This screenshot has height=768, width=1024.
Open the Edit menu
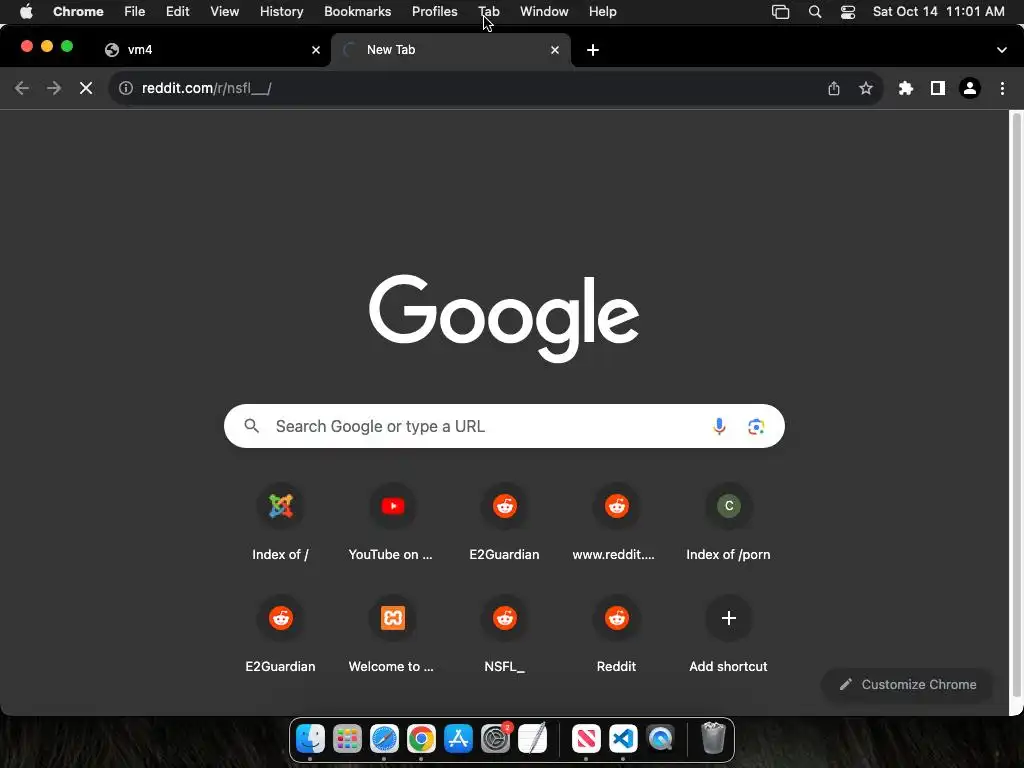pyautogui.click(x=177, y=12)
